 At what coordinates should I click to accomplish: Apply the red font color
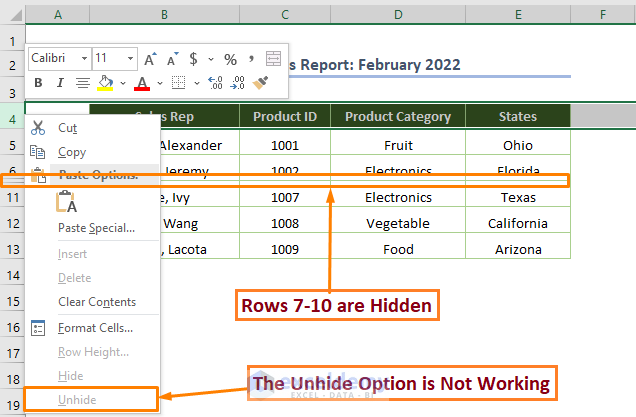tap(142, 83)
